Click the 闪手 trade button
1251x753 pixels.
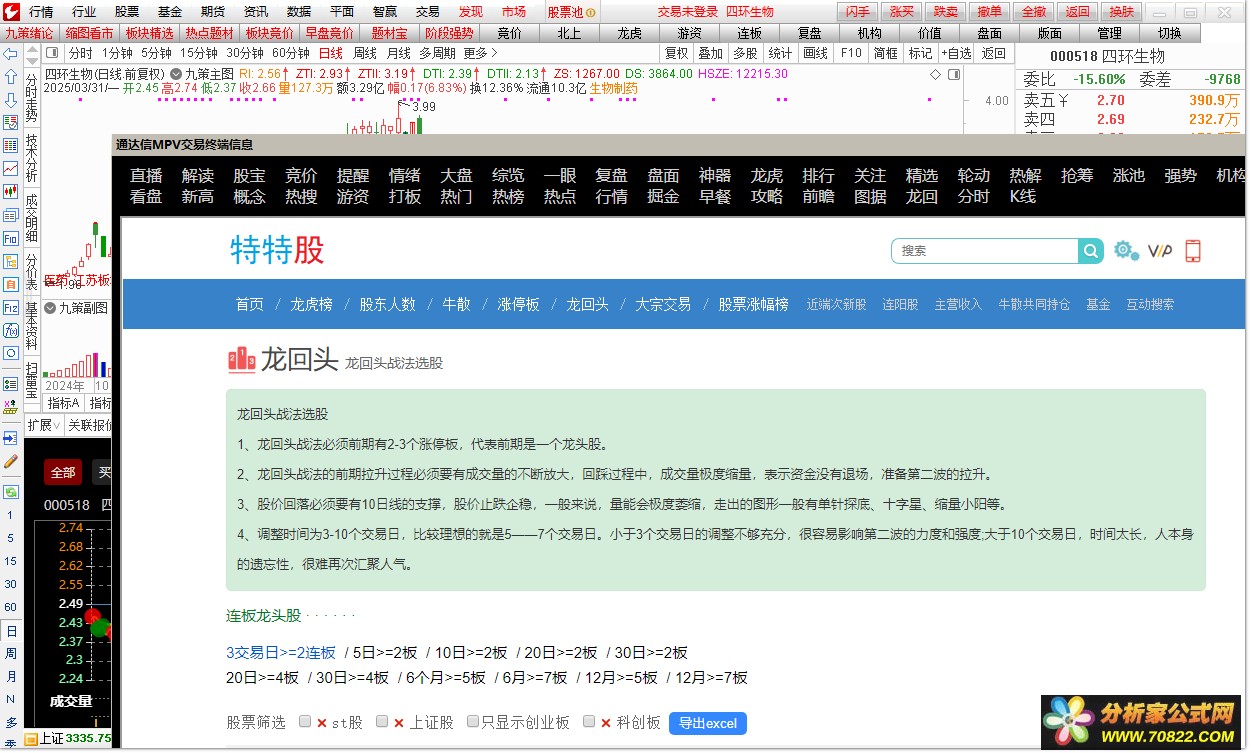tap(857, 12)
